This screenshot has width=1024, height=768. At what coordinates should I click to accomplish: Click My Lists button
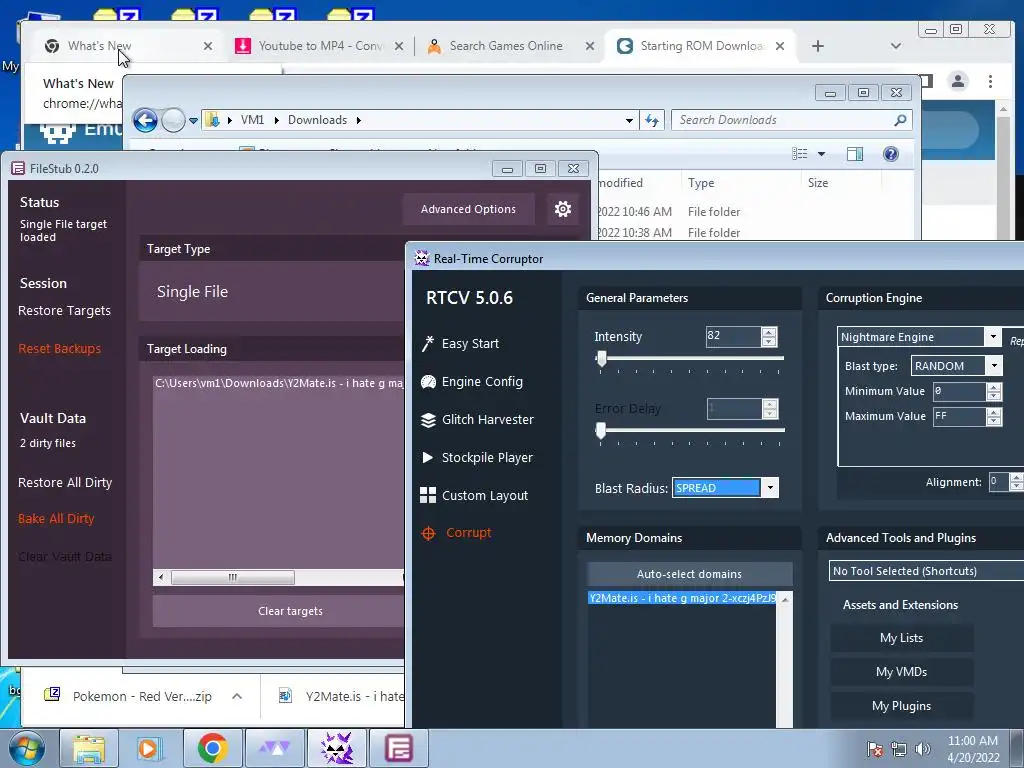tap(901, 638)
